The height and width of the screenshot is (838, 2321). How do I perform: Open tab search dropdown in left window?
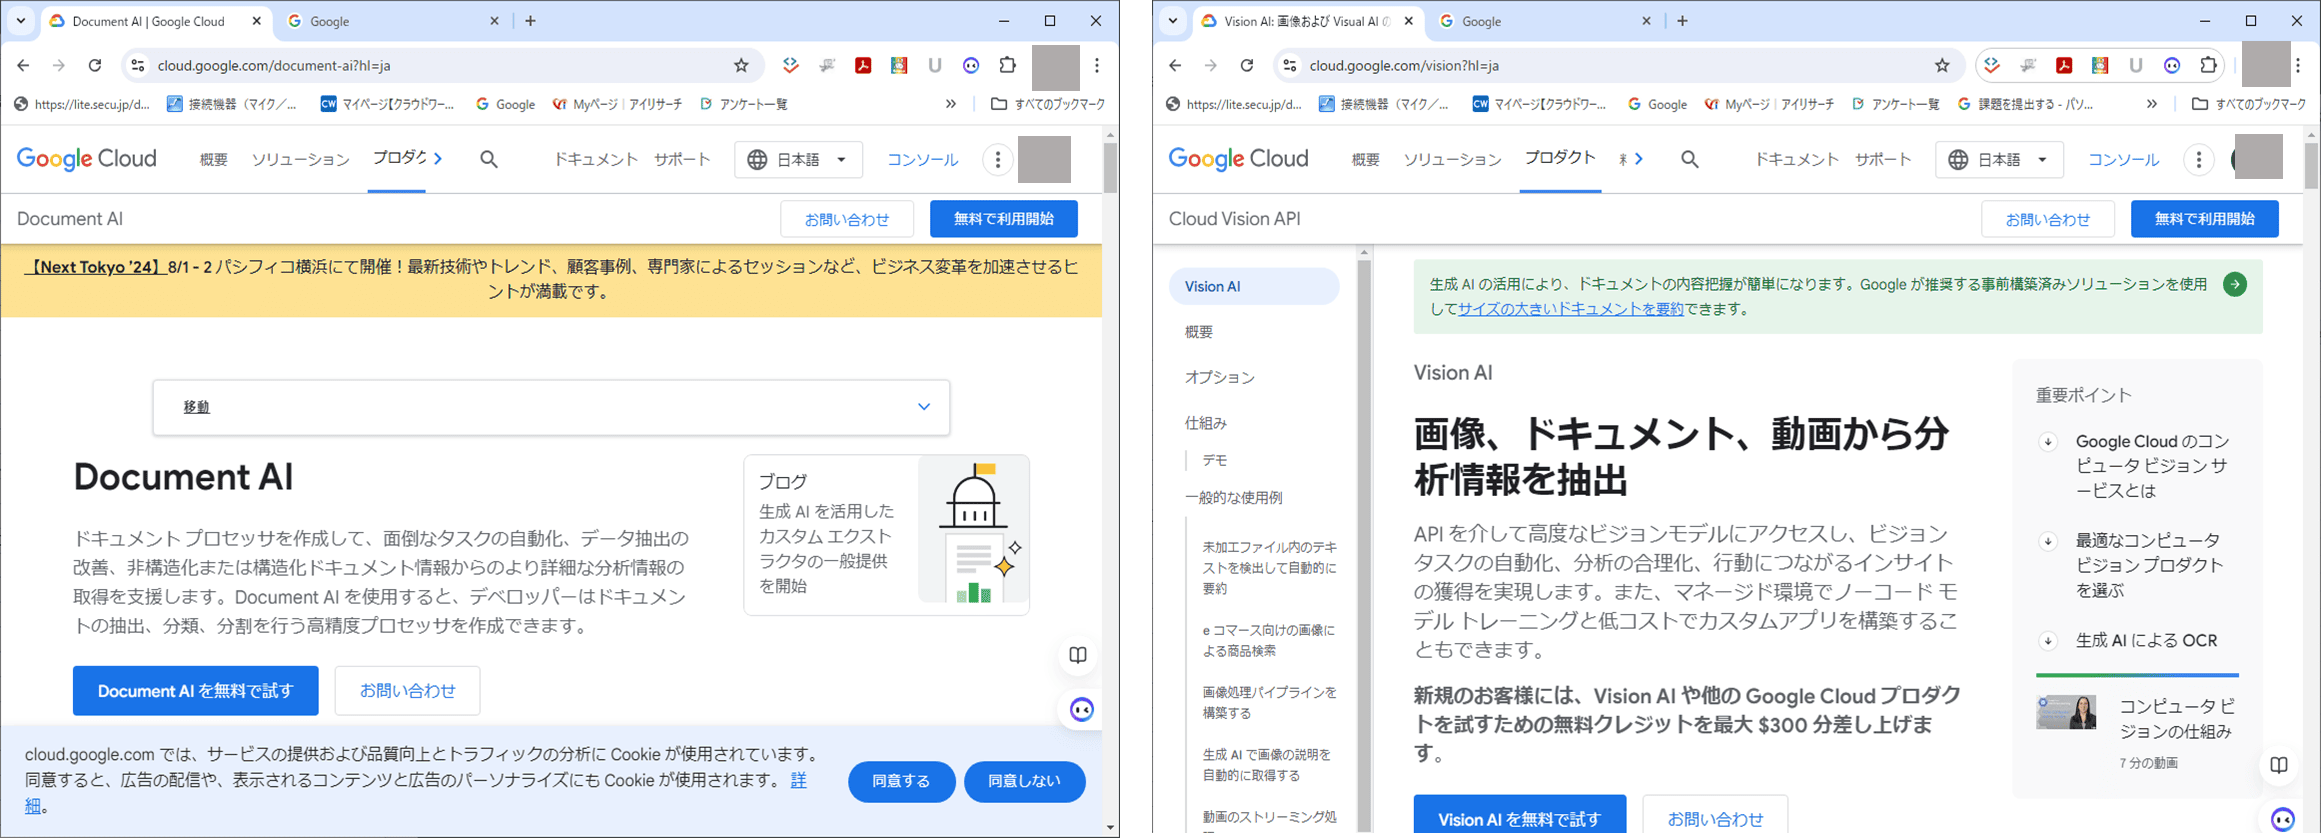[x=21, y=21]
